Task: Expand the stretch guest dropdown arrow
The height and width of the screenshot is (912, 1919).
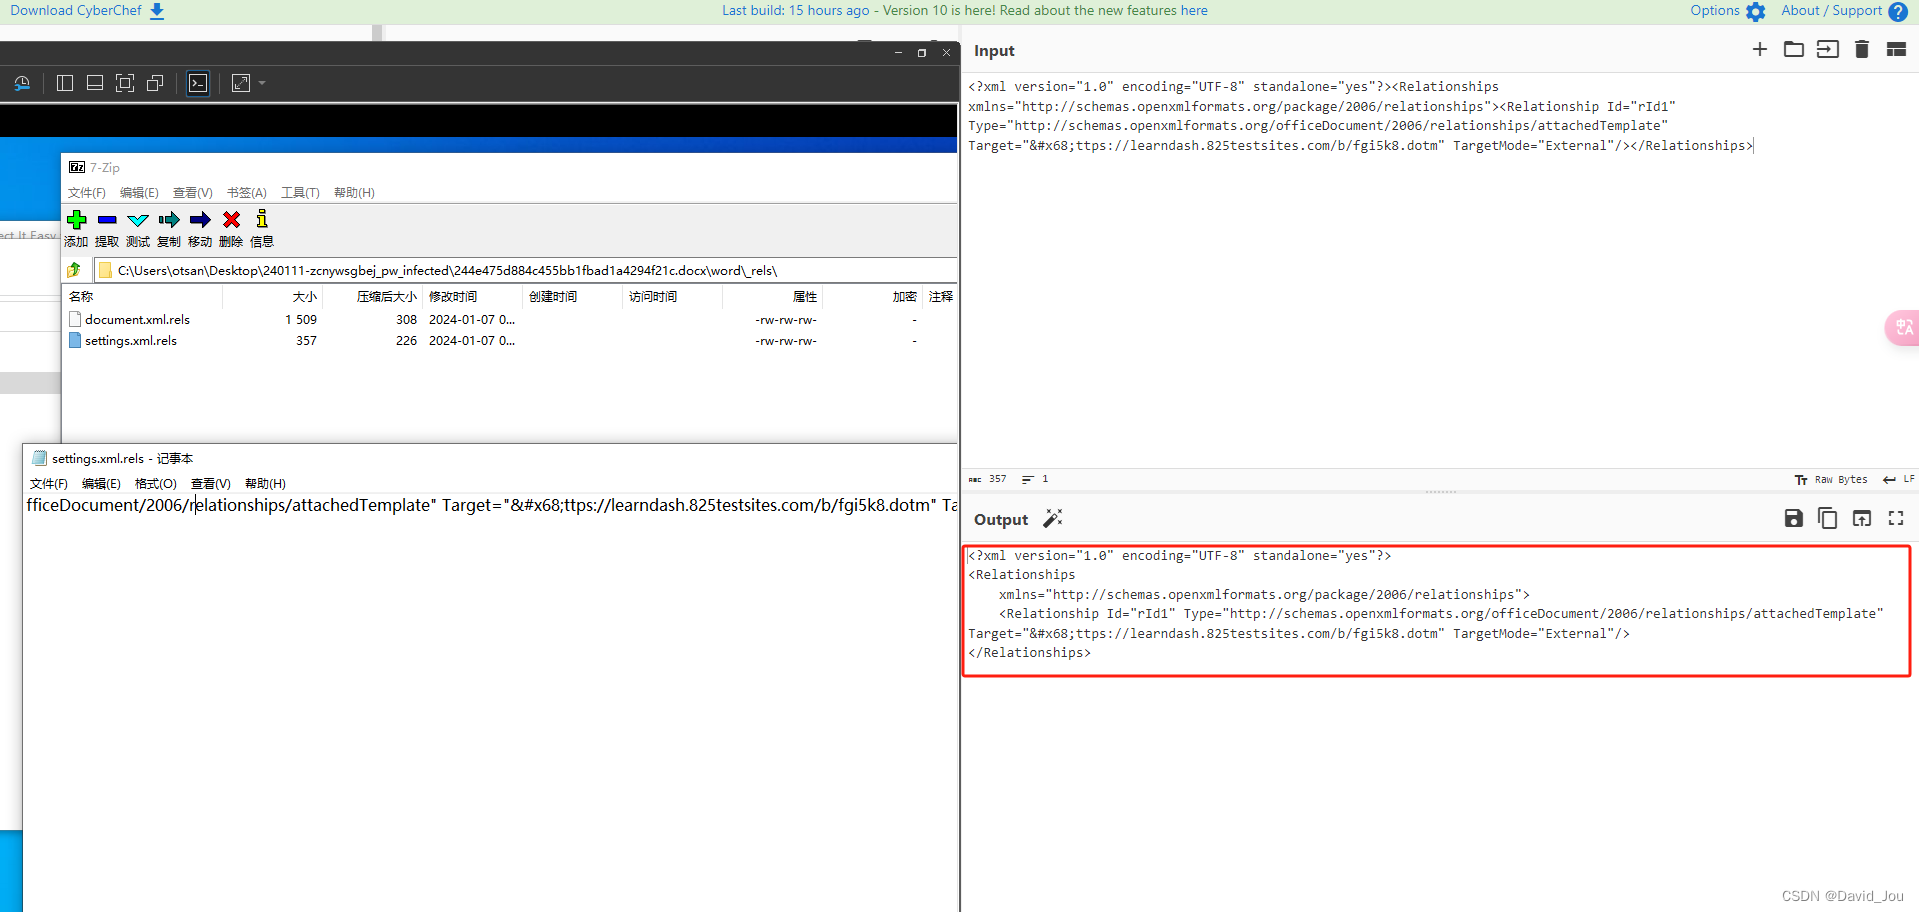Action: [x=262, y=83]
